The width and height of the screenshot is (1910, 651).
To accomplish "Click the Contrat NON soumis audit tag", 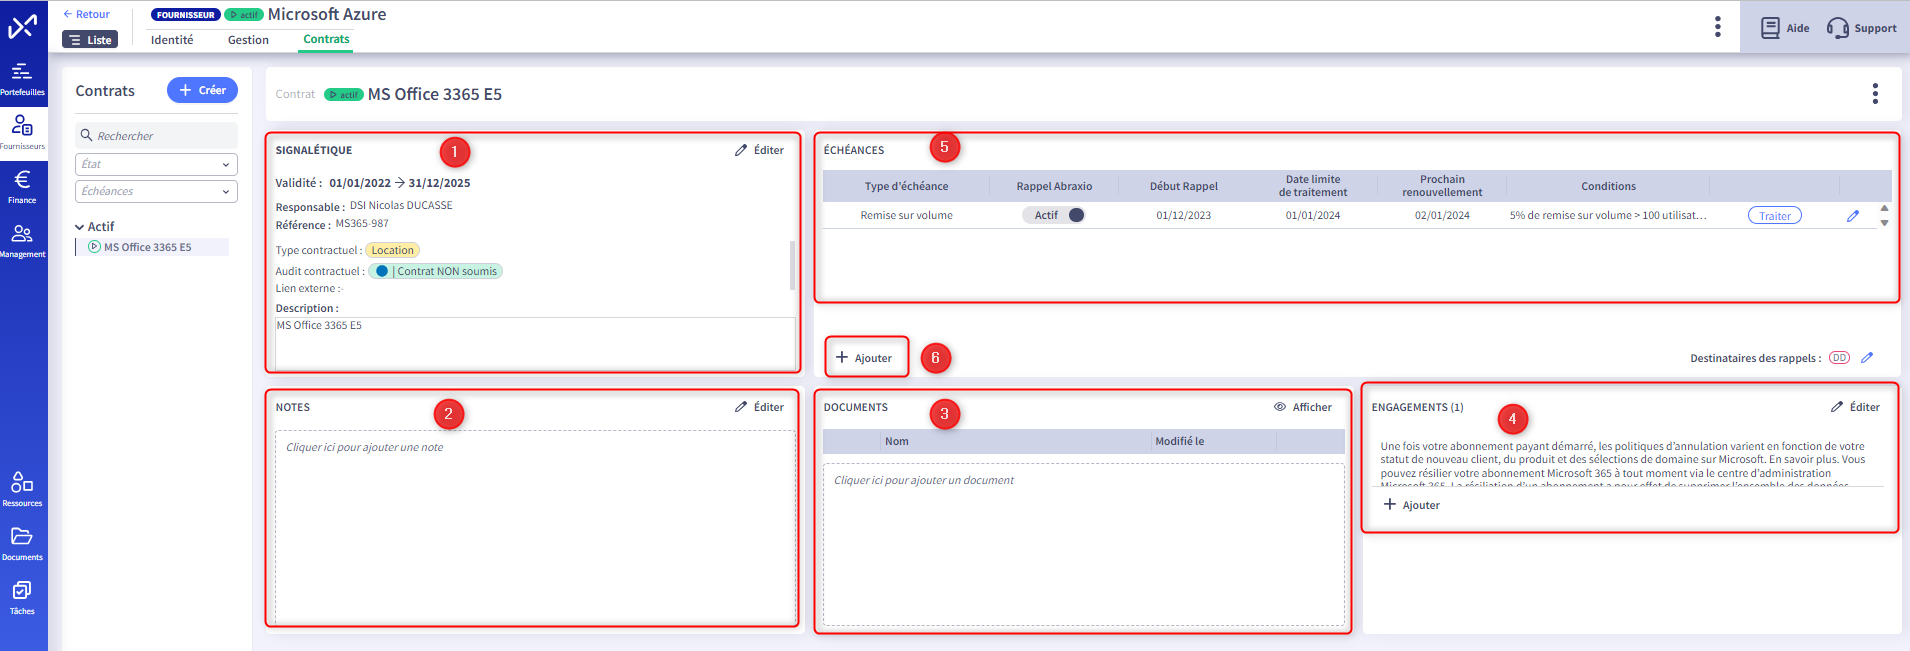I will [x=435, y=271].
